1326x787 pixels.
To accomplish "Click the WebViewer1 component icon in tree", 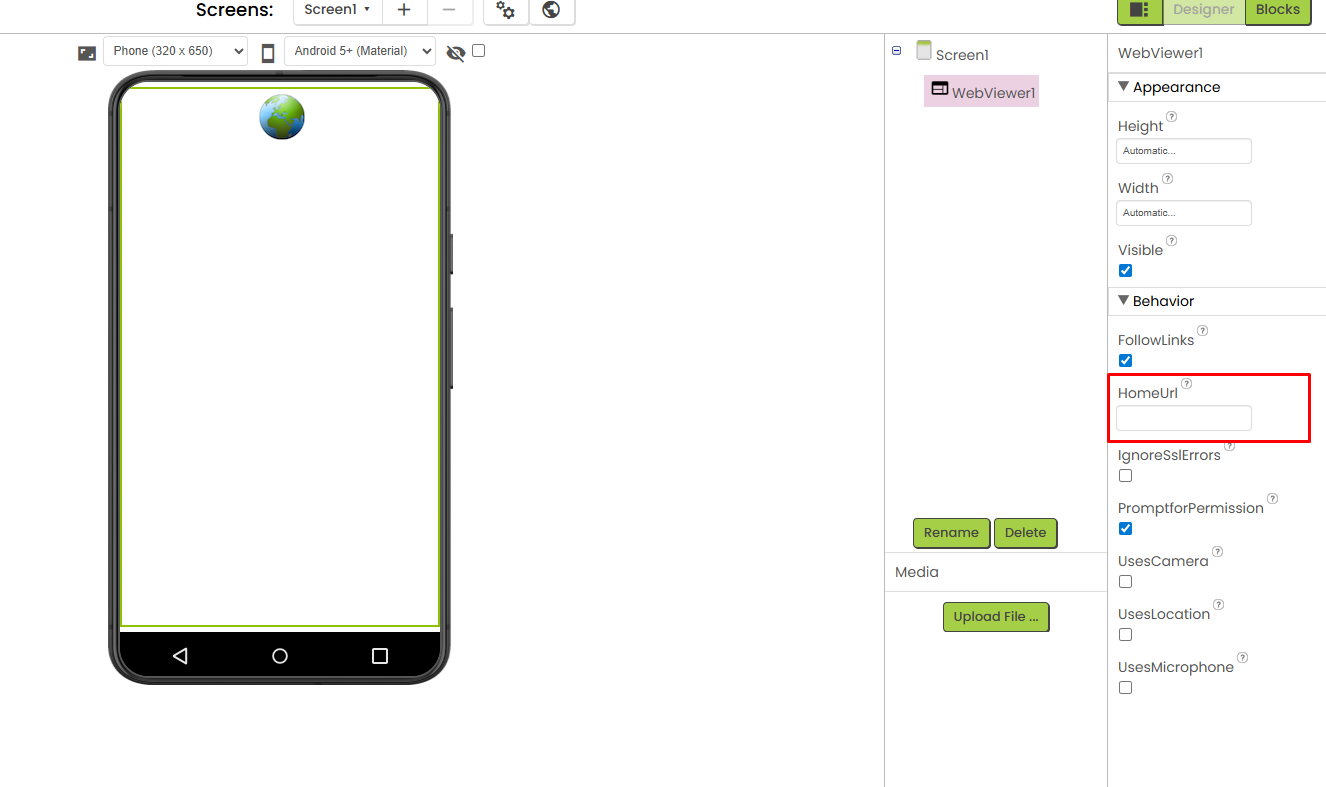I will [940, 88].
